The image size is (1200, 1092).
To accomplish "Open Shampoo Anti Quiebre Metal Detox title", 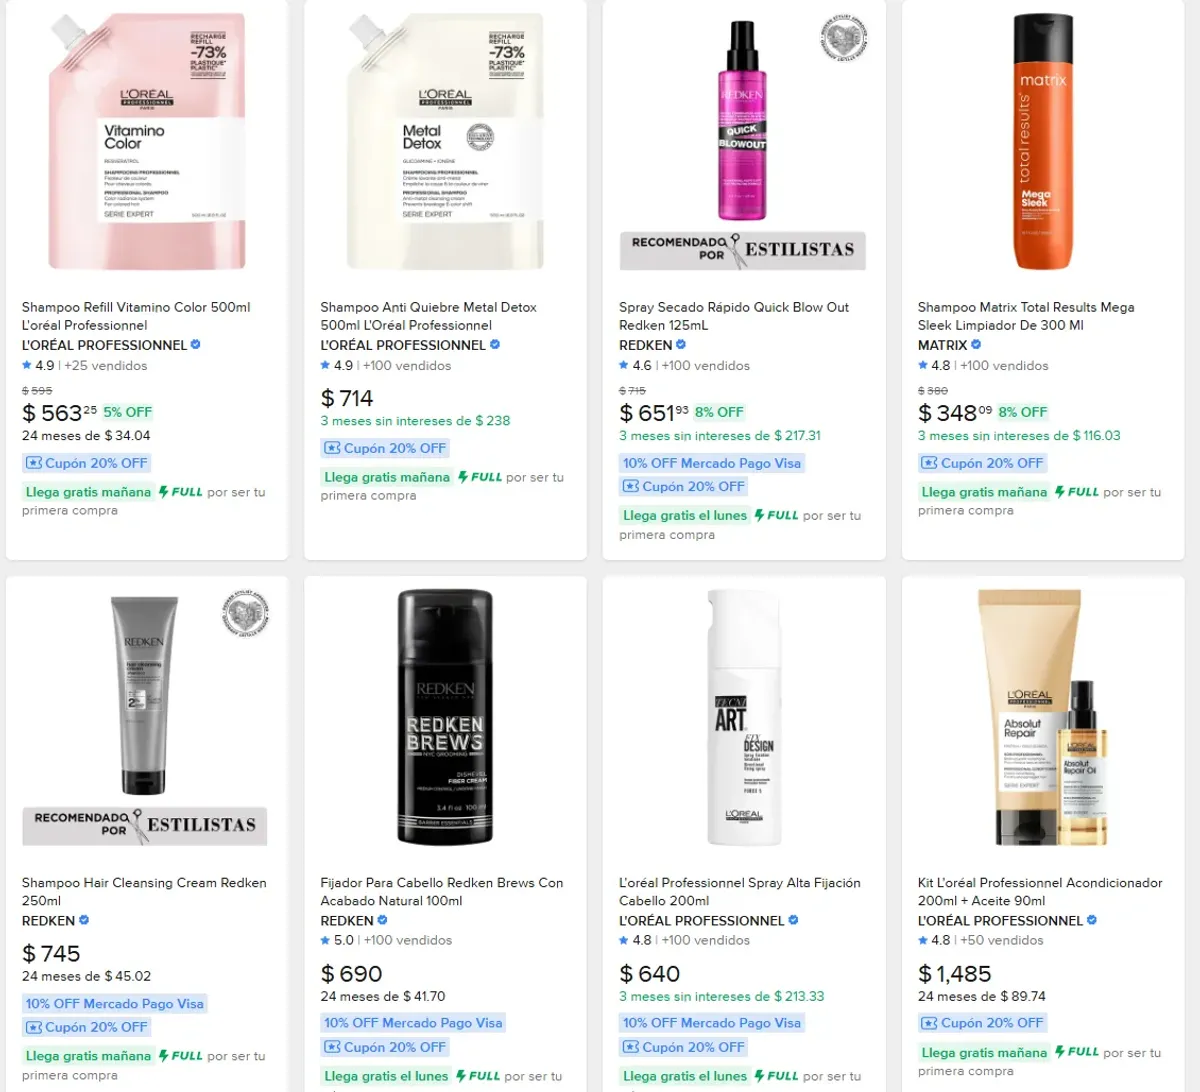I will pyautogui.click(x=428, y=316).
